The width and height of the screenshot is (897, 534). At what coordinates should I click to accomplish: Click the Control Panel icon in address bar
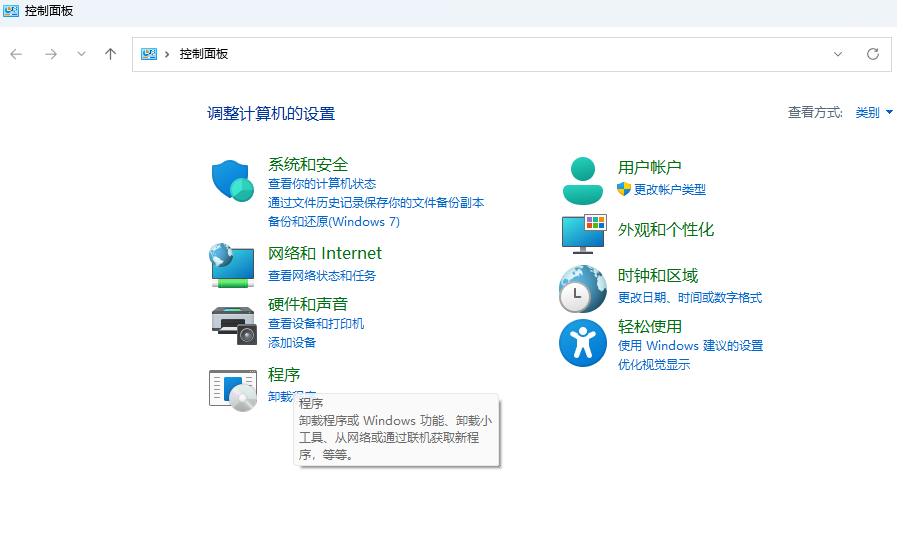[149, 54]
